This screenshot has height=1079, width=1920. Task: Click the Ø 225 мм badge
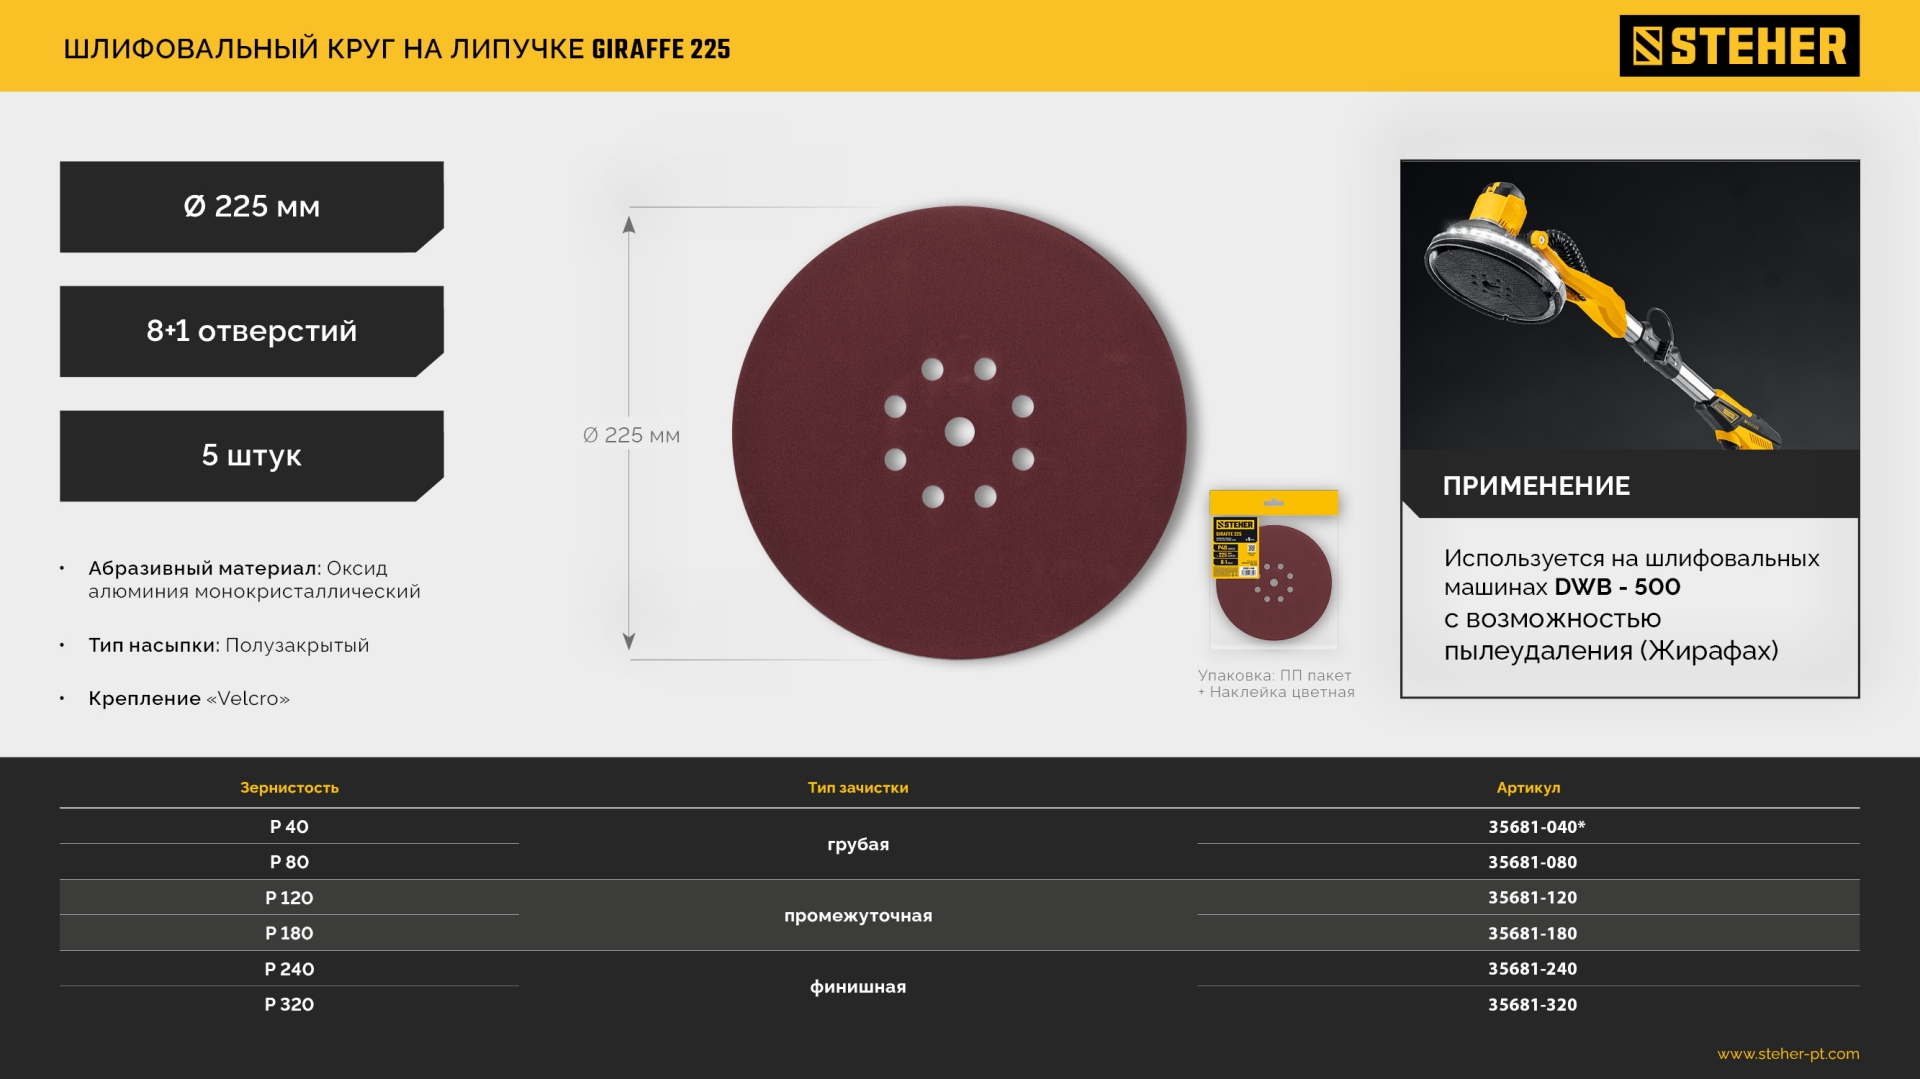click(251, 207)
